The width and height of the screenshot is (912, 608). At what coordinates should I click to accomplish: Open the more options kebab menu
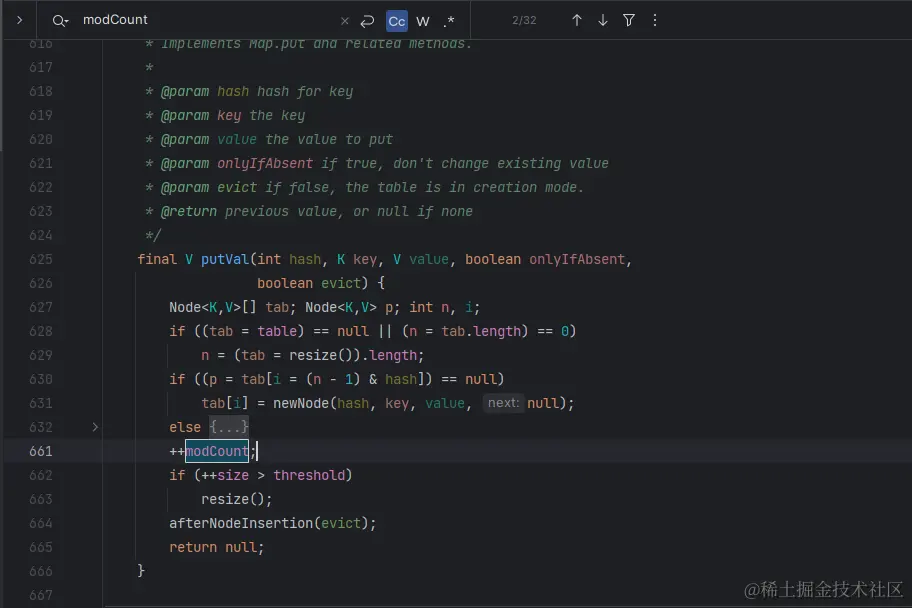click(654, 20)
